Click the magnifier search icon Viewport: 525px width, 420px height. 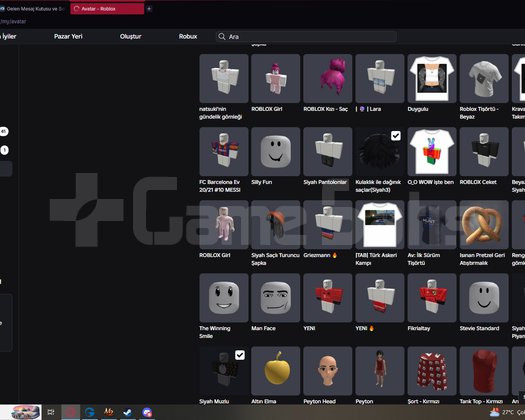(222, 37)
